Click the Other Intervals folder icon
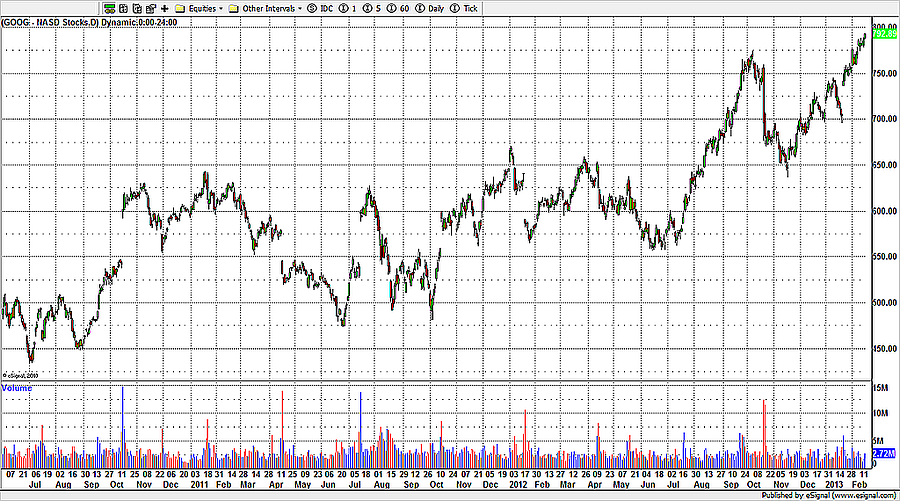The width and height of the screenshot is (900, 501). click(x=233, y=8)
